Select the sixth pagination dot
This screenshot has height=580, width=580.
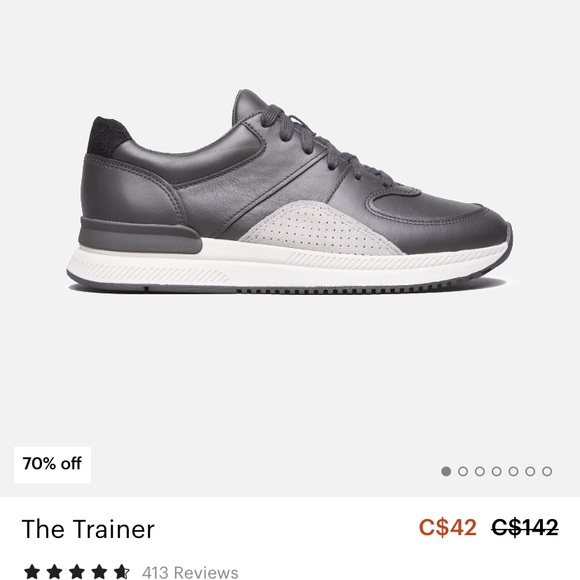pos(530,471)
